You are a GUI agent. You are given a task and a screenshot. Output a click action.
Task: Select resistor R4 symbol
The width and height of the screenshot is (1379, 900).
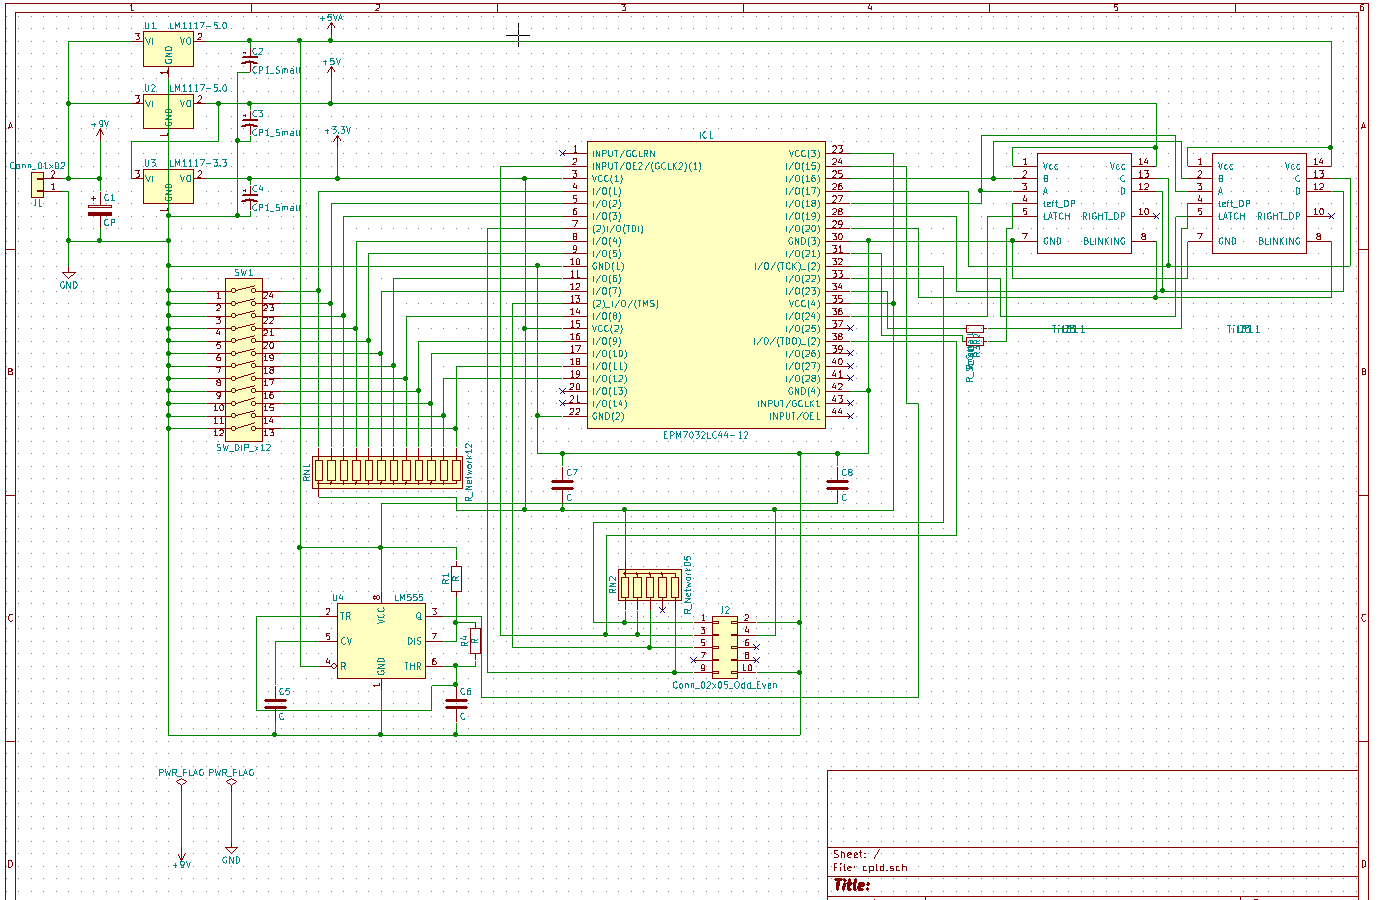click(475, 640)
